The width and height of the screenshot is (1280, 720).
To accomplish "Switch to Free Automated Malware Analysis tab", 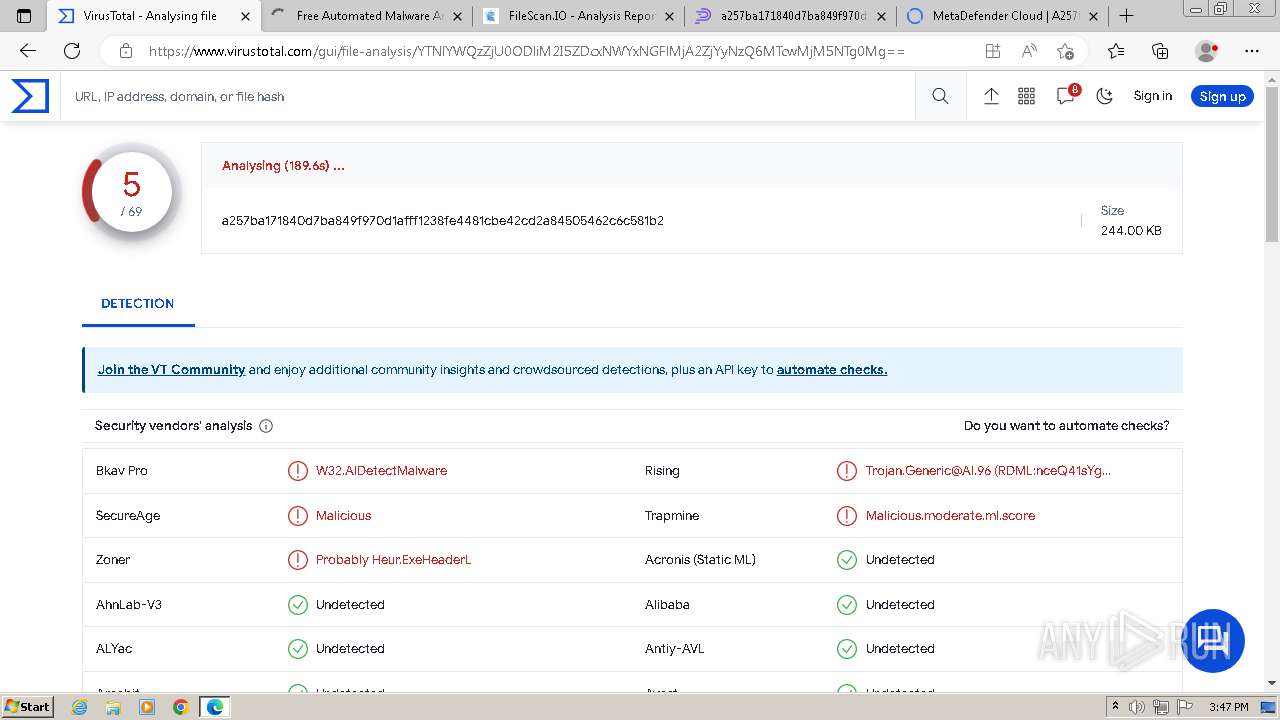I will [368, 16].
